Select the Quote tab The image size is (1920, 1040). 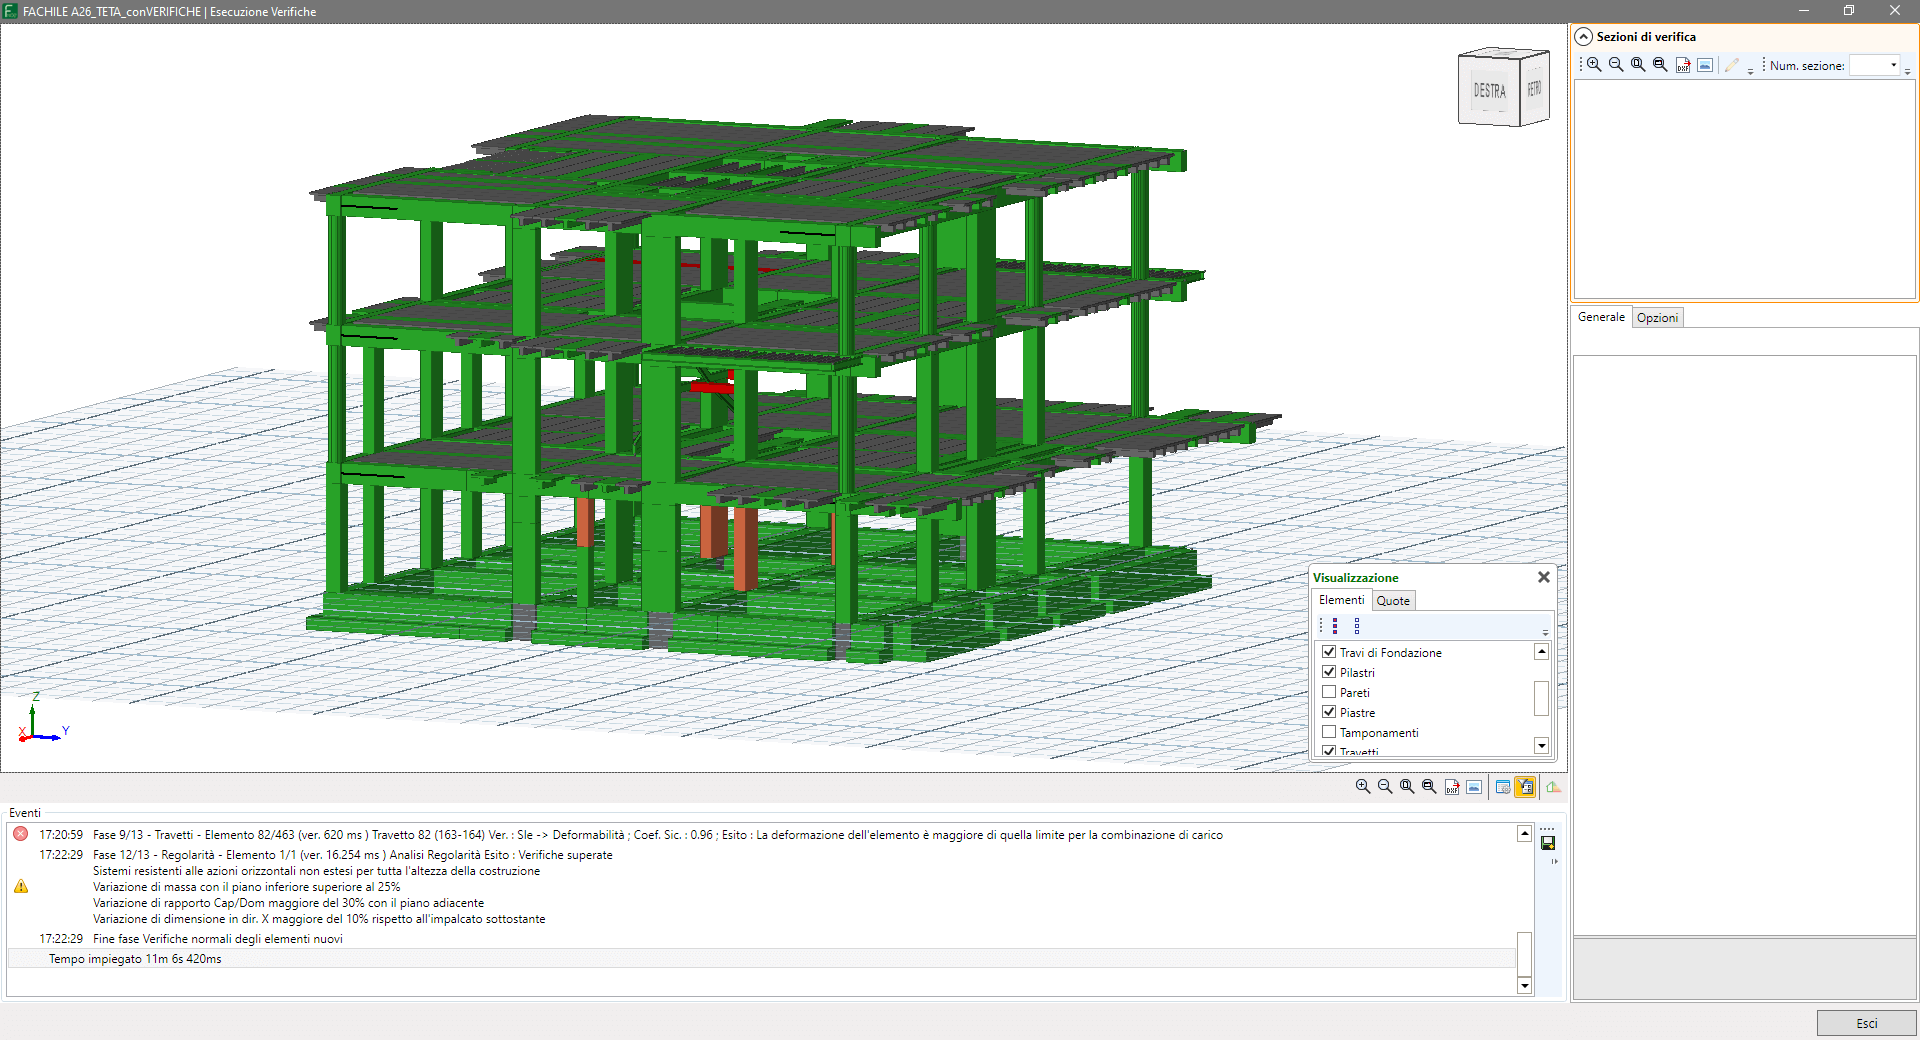1393,601
